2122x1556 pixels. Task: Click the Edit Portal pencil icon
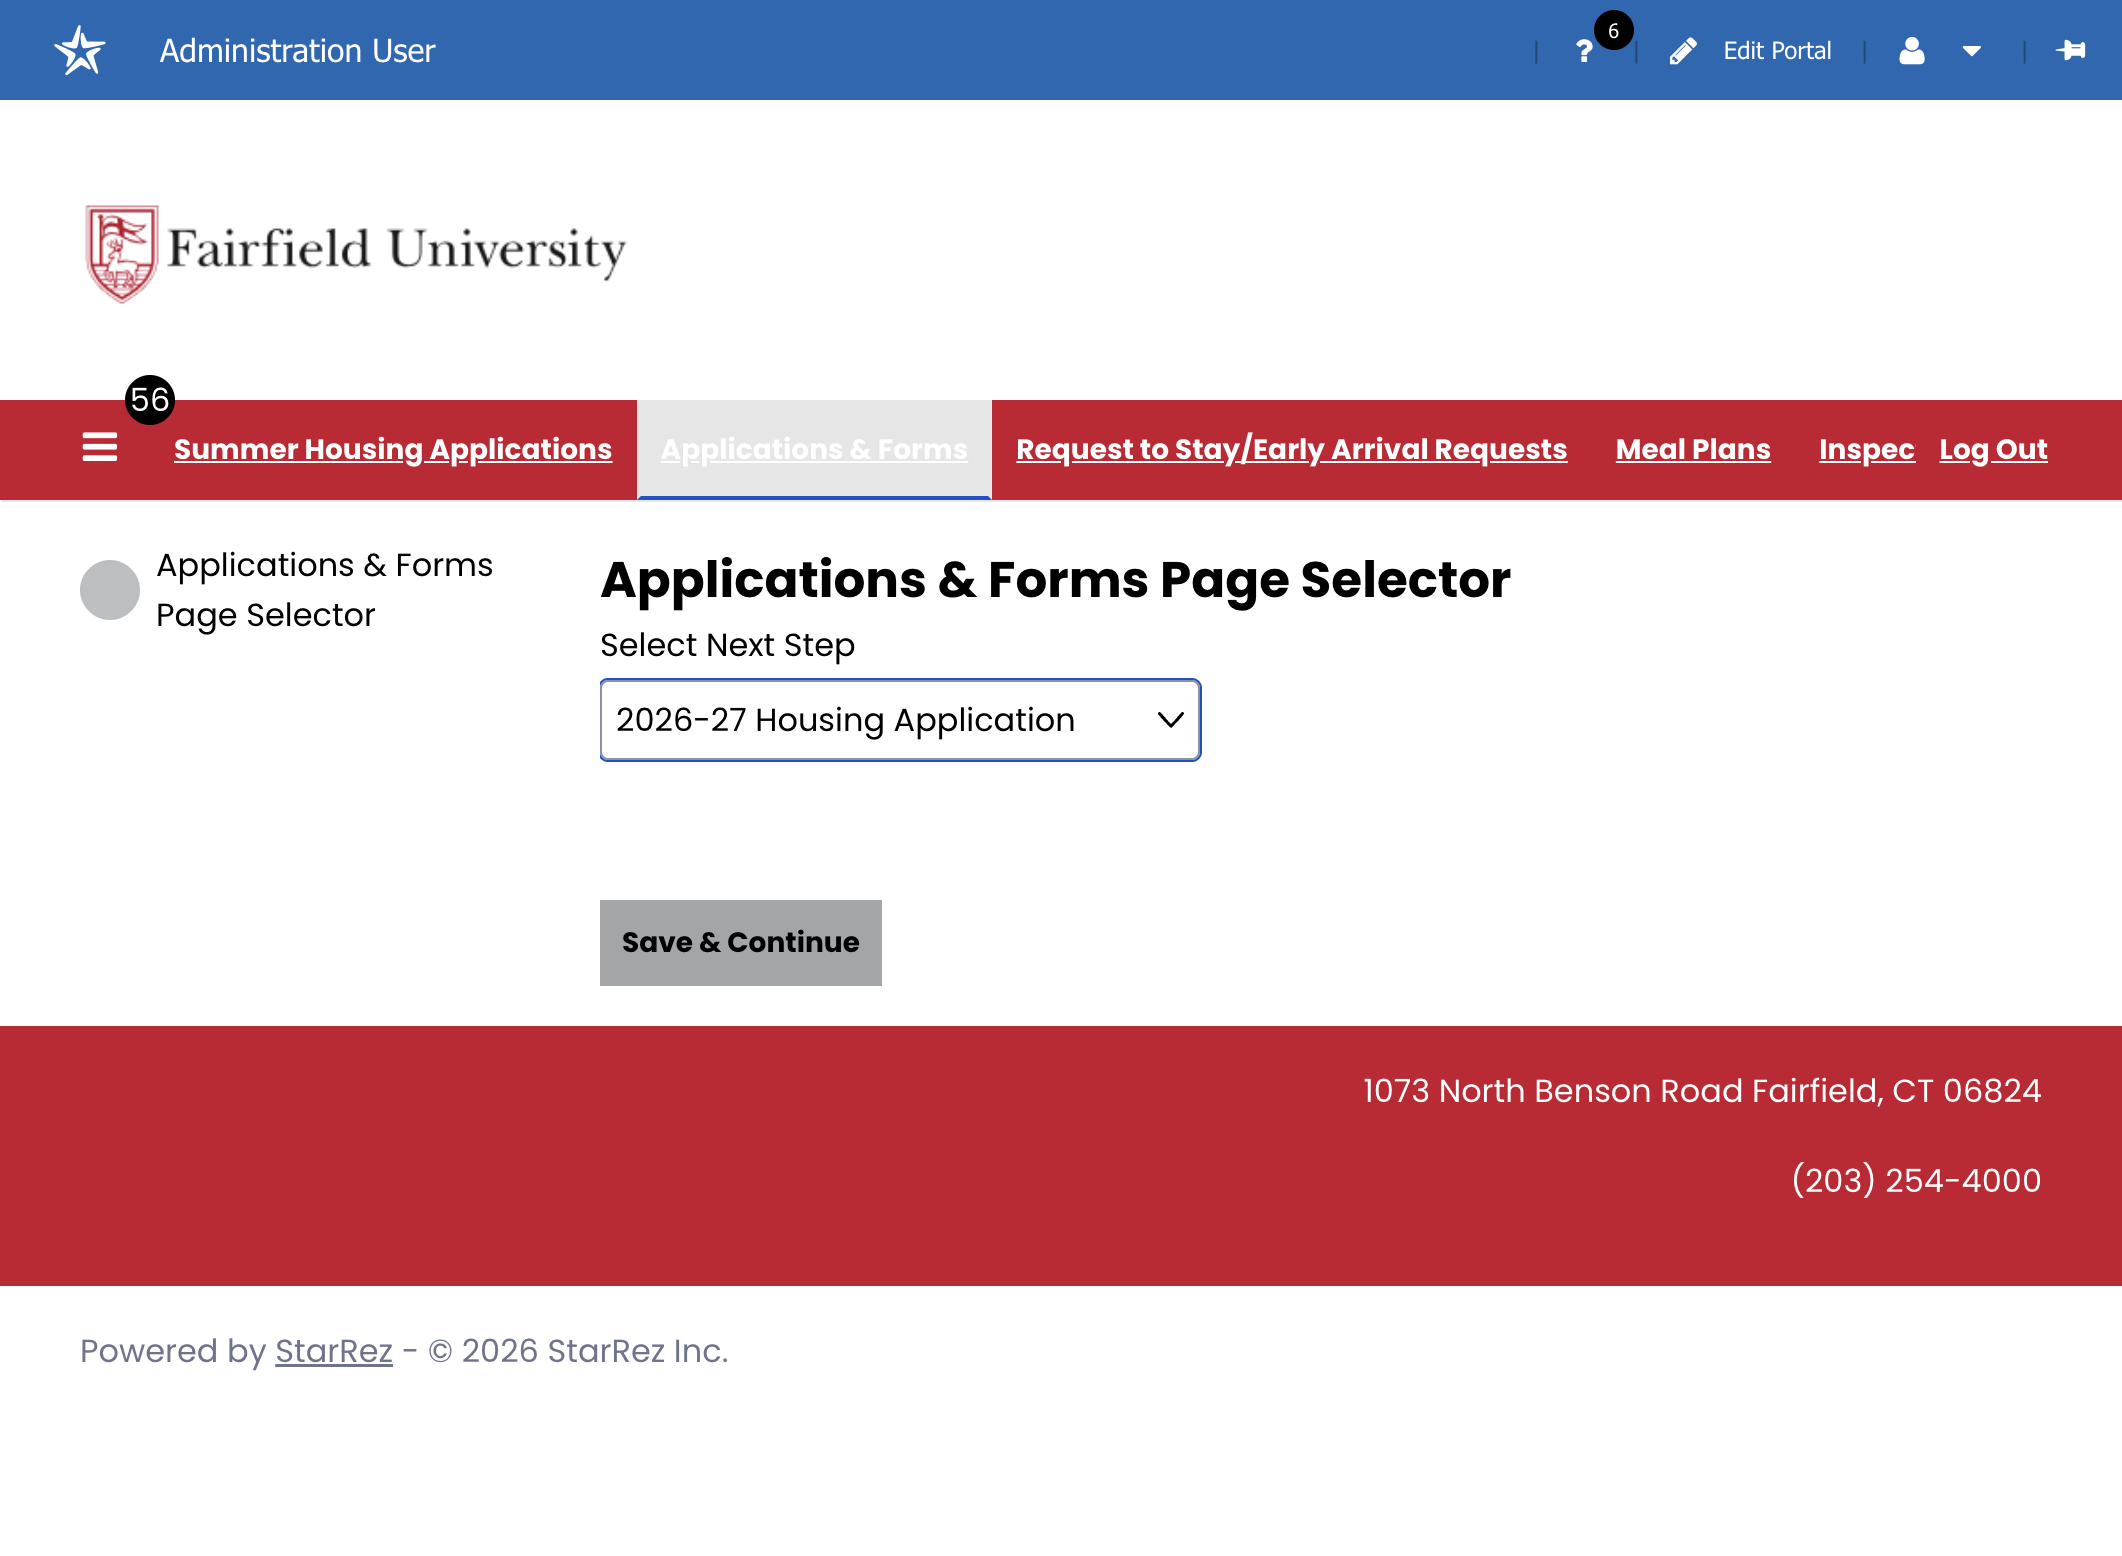coord(1683,51)
